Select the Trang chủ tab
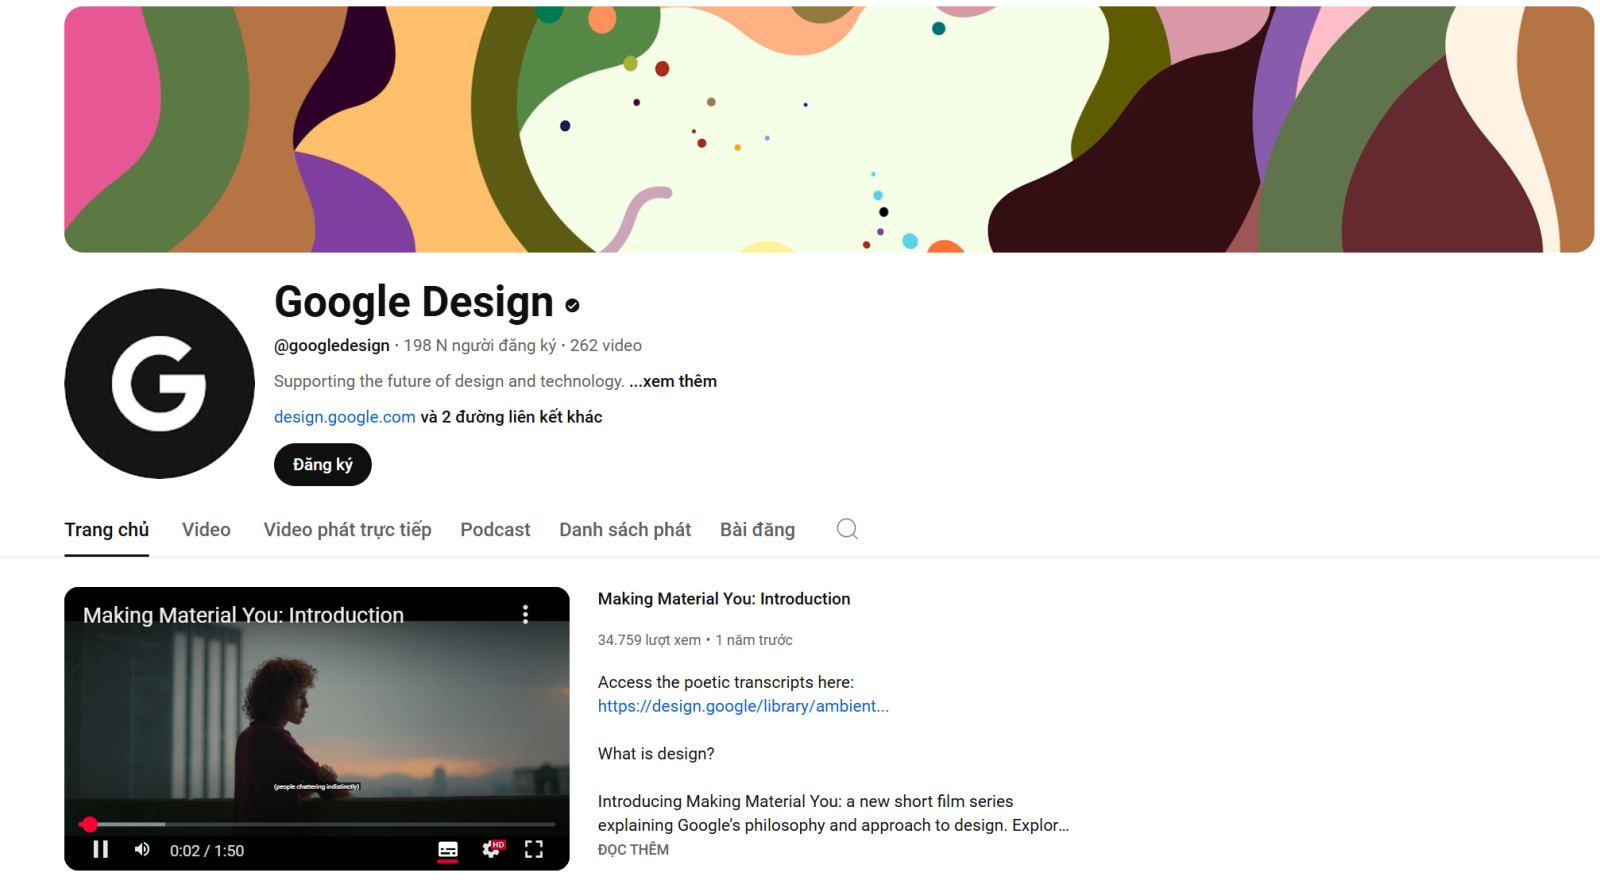Image resolution: width=1600 pixels, height=892 pixels. click(107, 530)
